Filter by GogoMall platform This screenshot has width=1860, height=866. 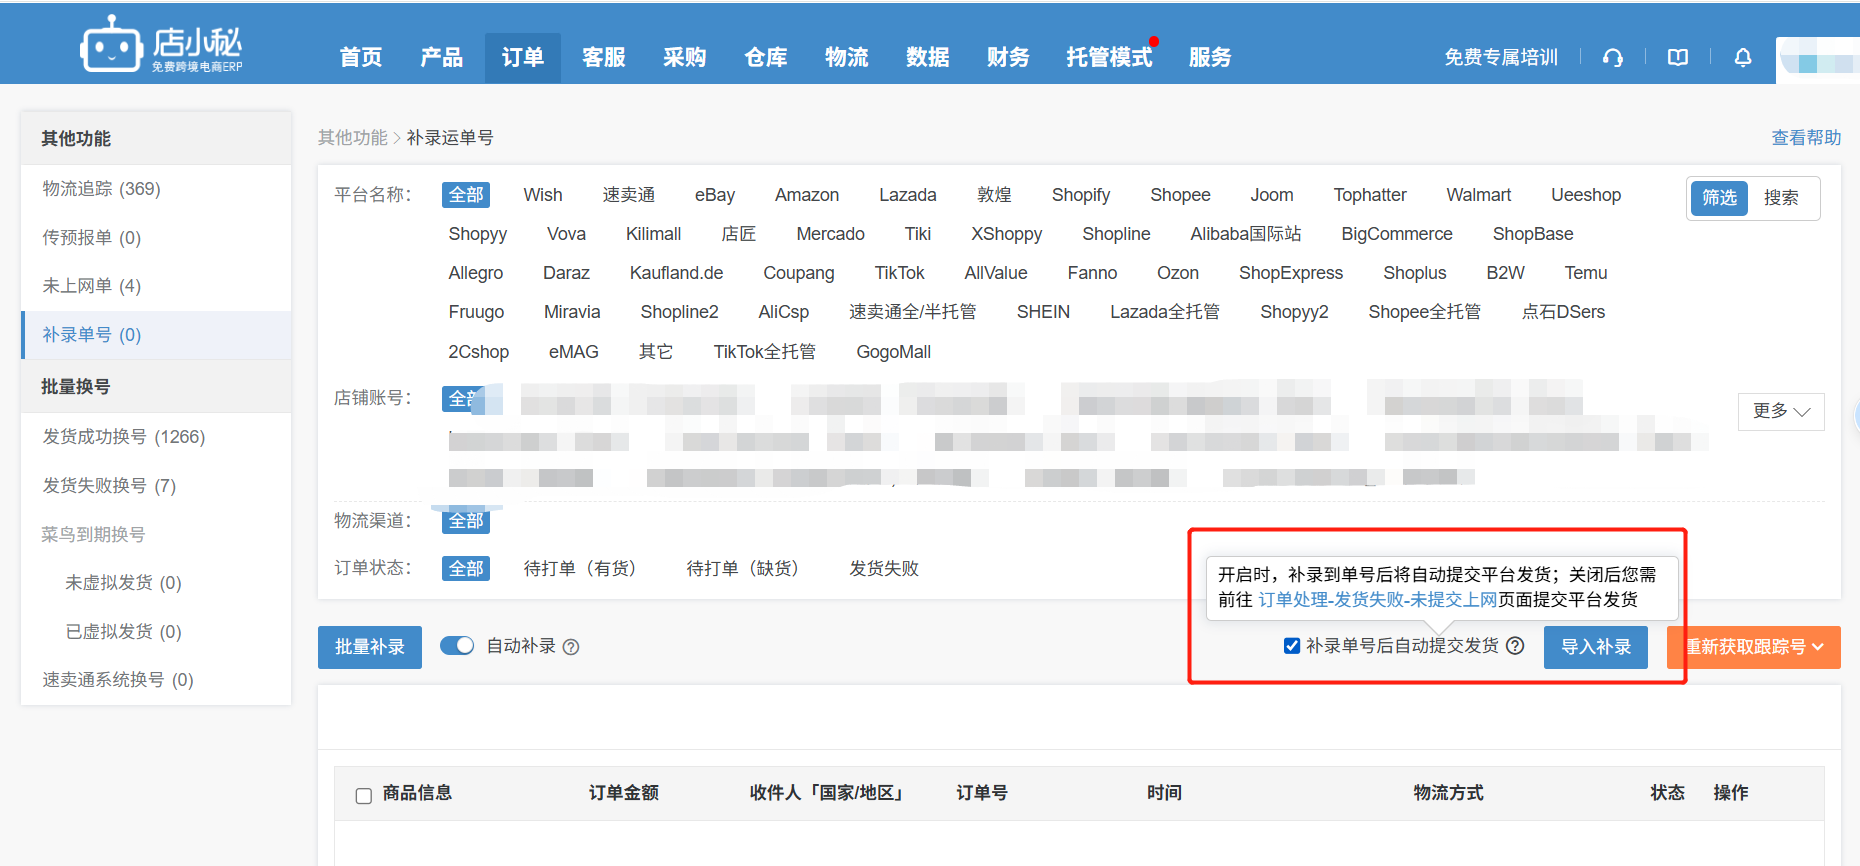click(x=894, y=352)
